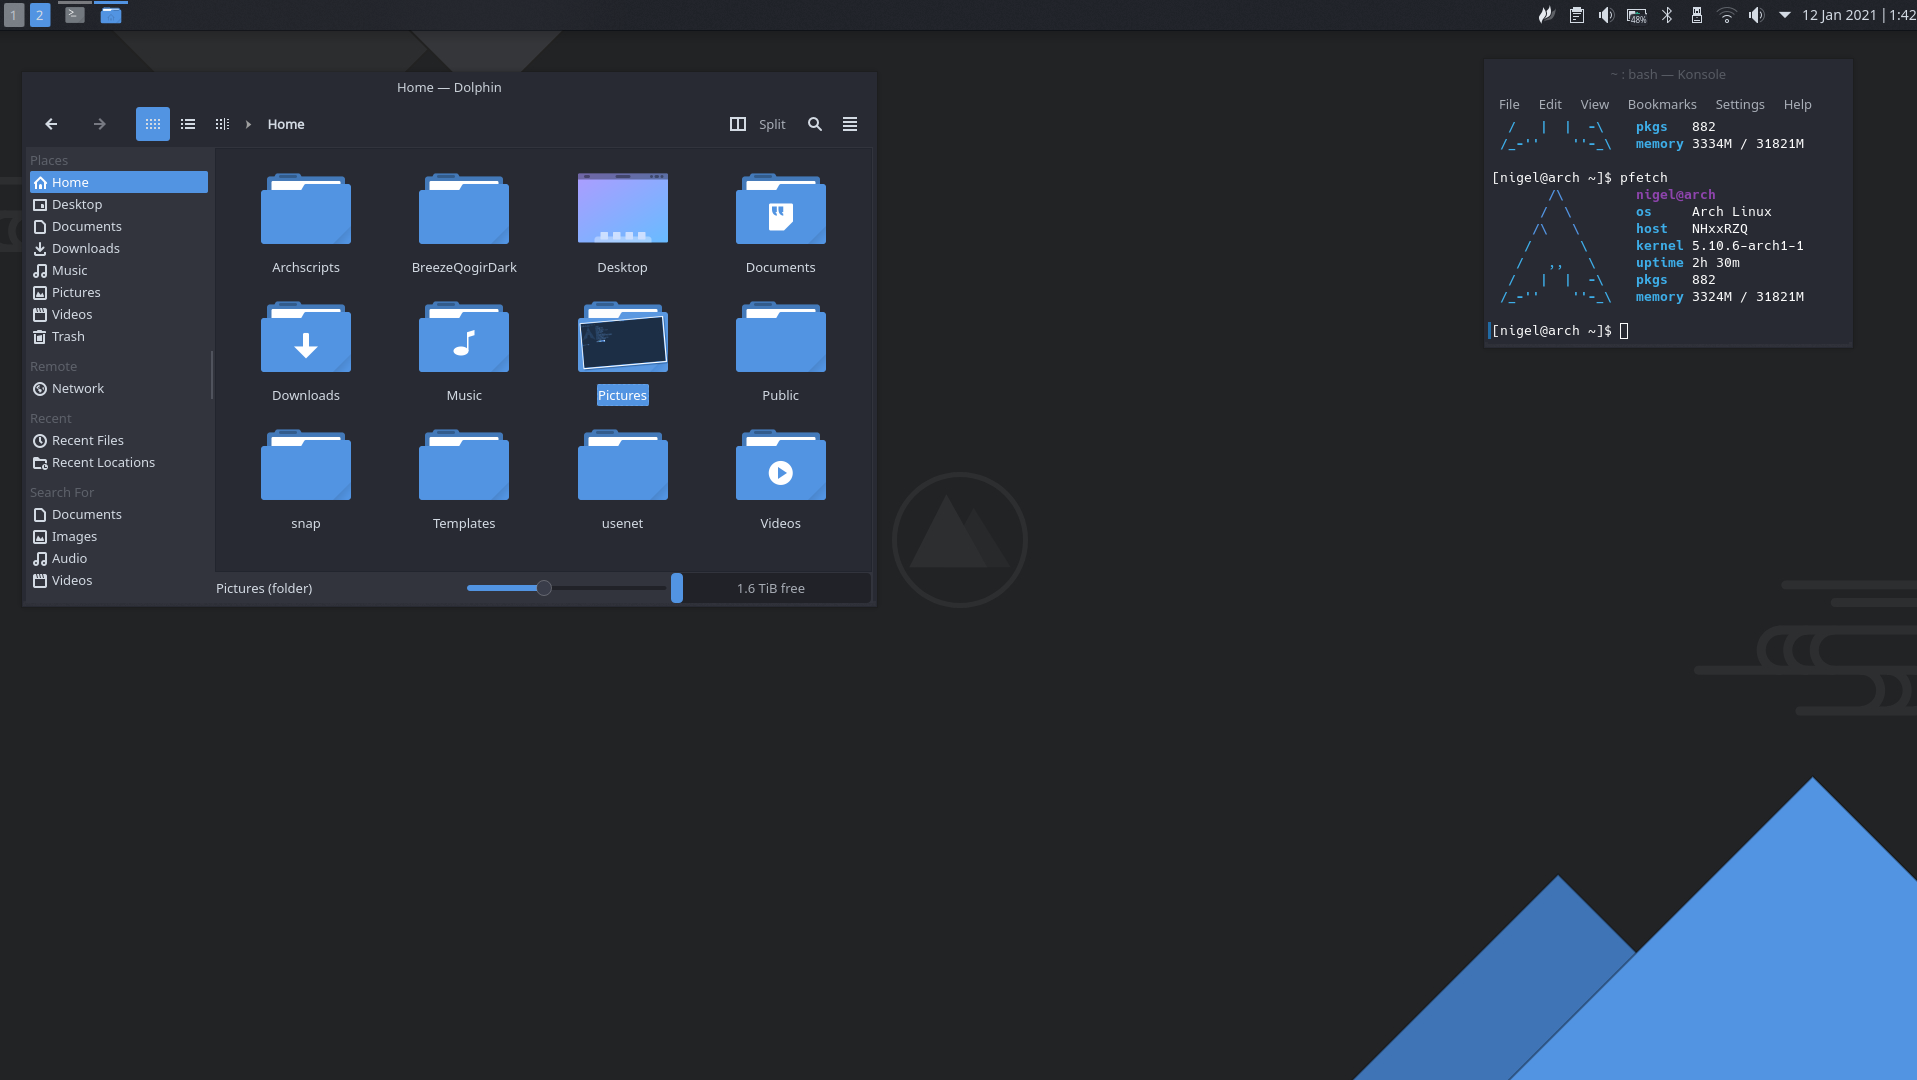Viewport: 1917px width, 1080px height.
Task: Adjust the icon zoom slider handle
Action: coord(544,588)
